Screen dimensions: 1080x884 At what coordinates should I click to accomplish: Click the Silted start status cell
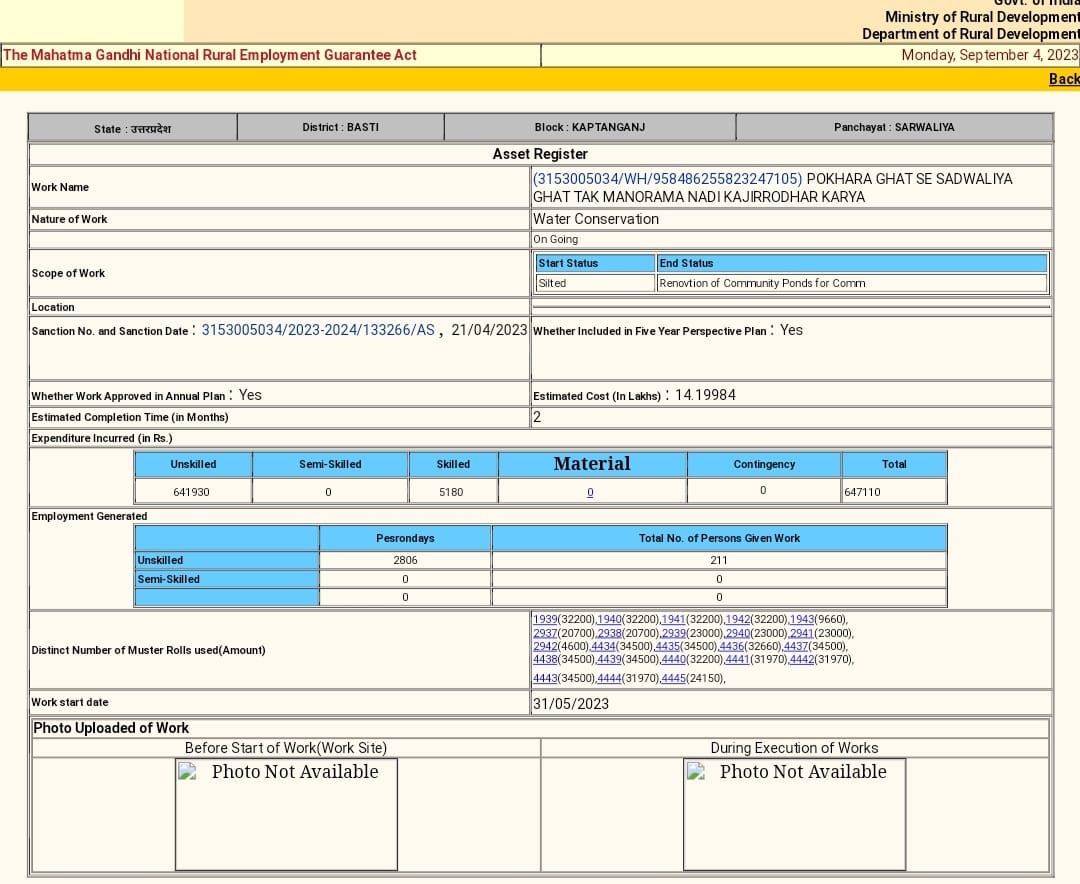[x=595, y=283]
